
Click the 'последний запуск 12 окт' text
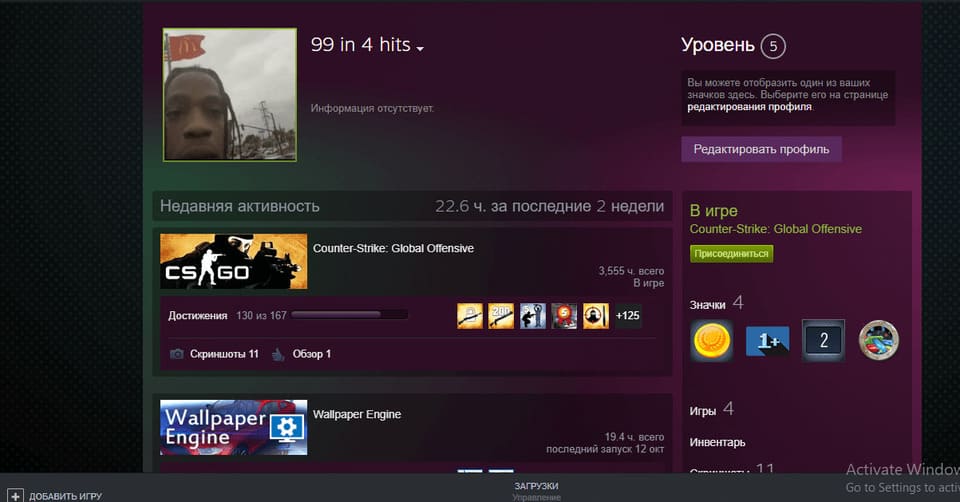[605, 449]
